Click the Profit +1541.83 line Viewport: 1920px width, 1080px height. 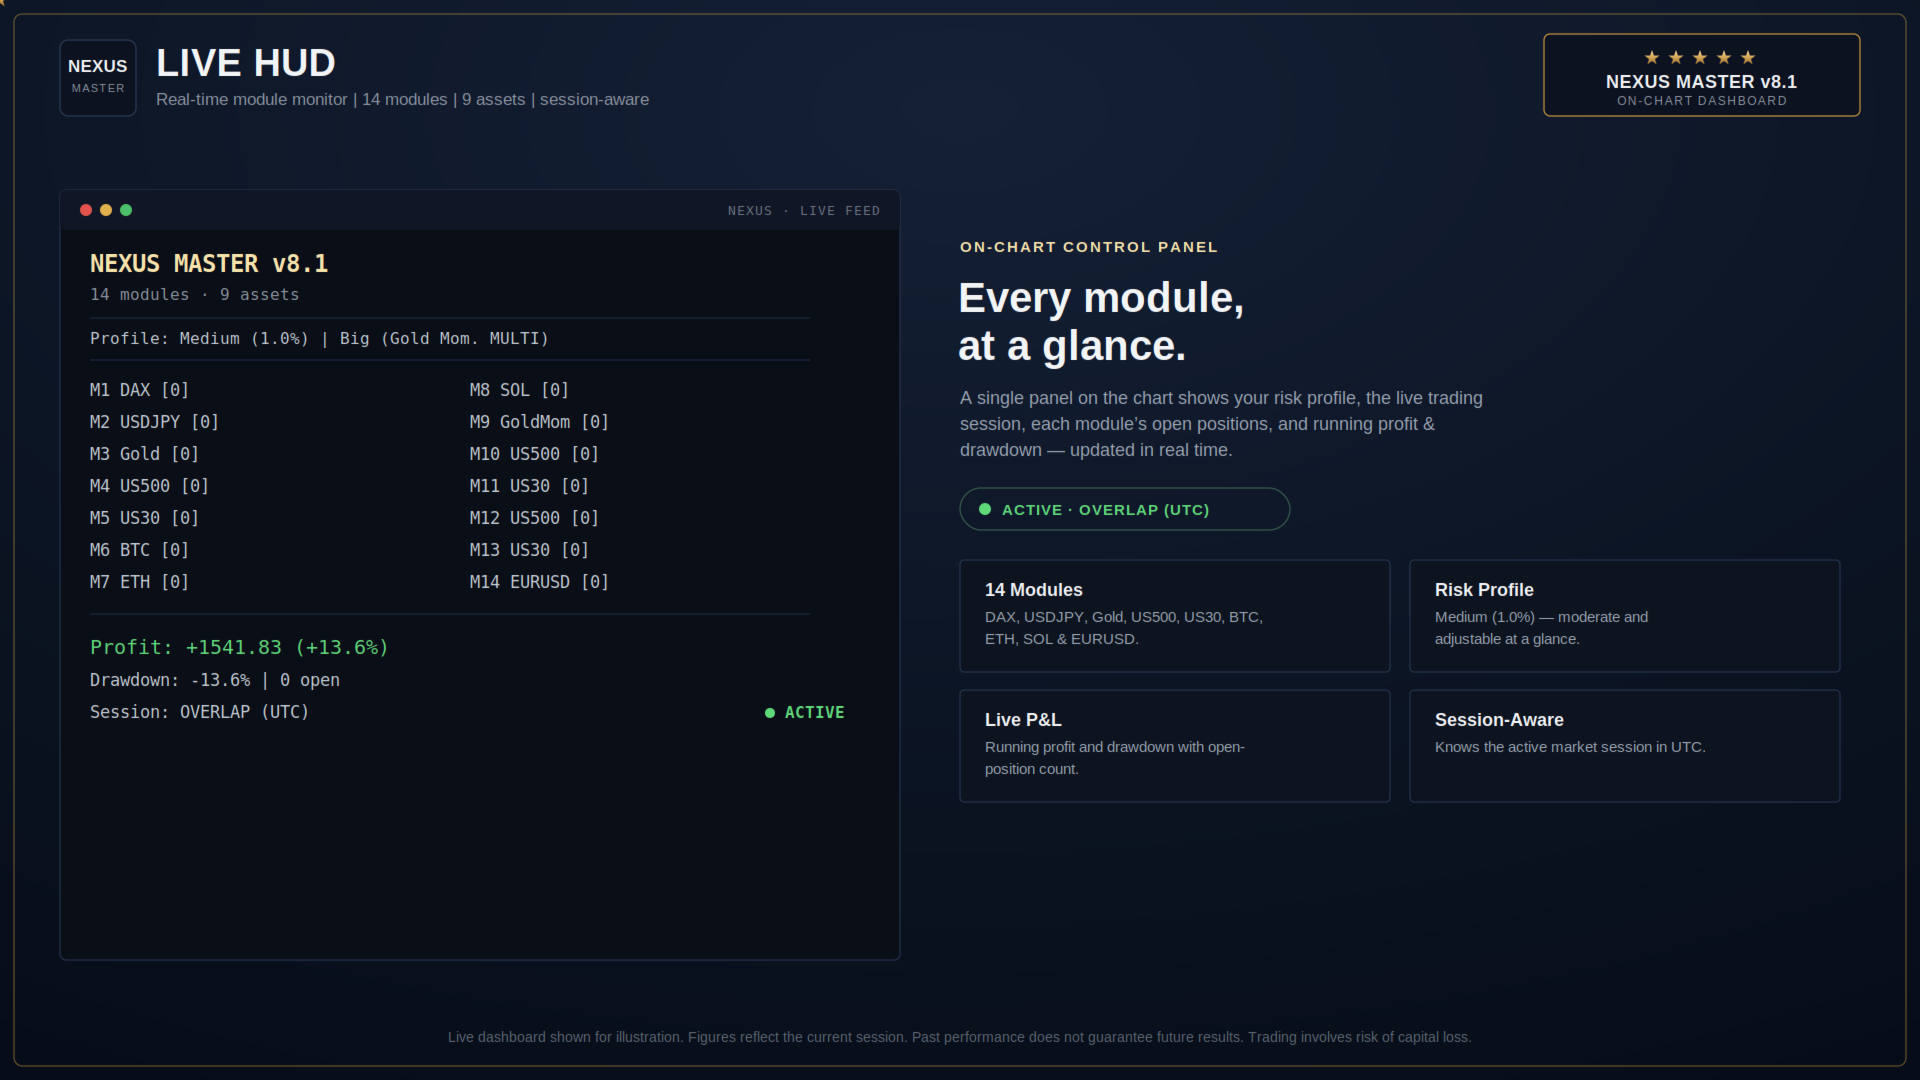pos(239,647)
